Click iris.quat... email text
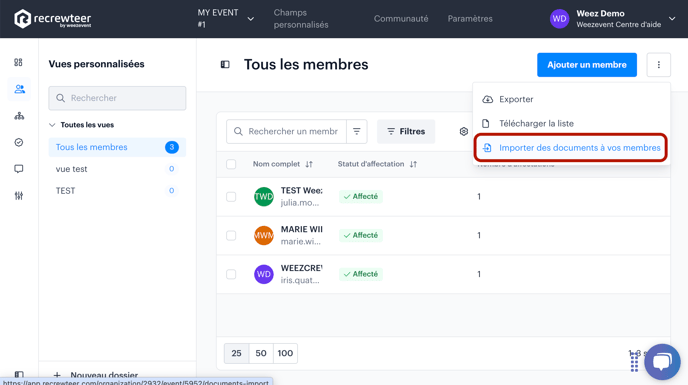The width and height of the screenshot is (688, 385). (300, 280)
